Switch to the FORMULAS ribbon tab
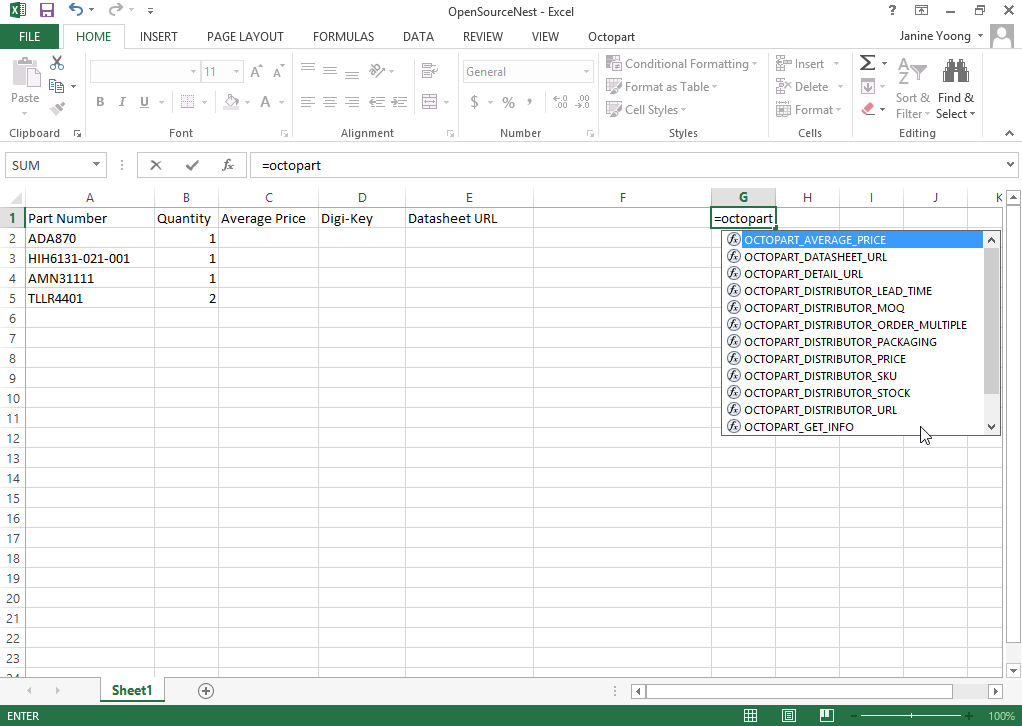The width and height of the screenshot is (1022, 726). pos(343,37)
